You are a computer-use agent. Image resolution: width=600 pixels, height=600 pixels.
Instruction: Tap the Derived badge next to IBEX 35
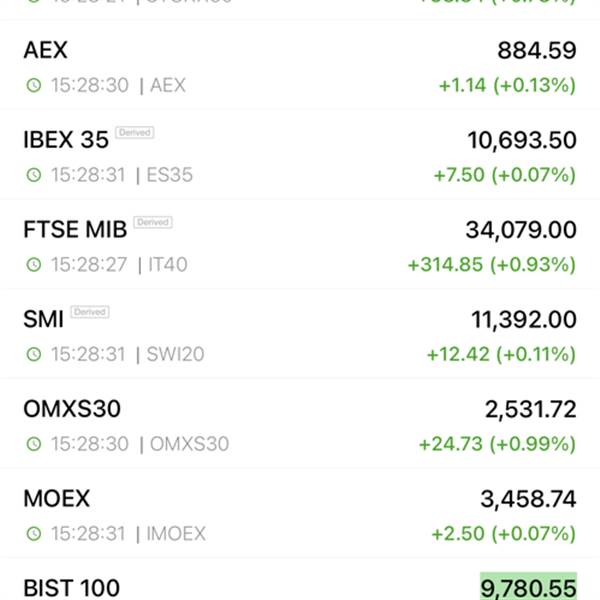pyautogui.click(x=135, y=132)
